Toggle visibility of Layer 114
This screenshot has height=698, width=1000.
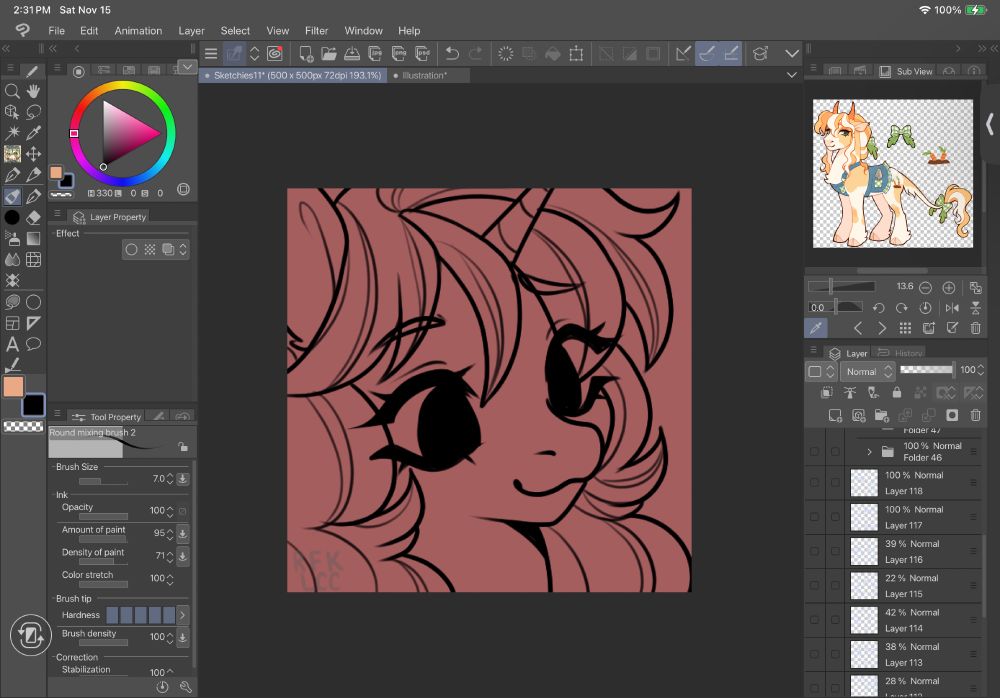click(814, 620)
